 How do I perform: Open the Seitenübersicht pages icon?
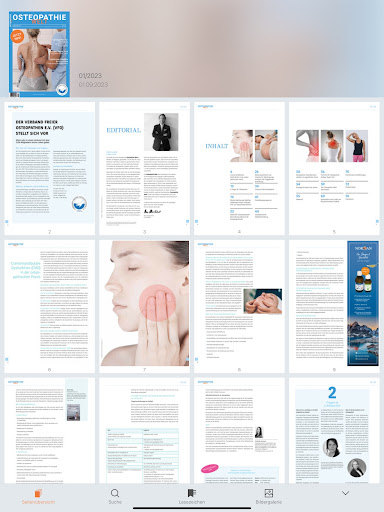click(x=38, y=493)
